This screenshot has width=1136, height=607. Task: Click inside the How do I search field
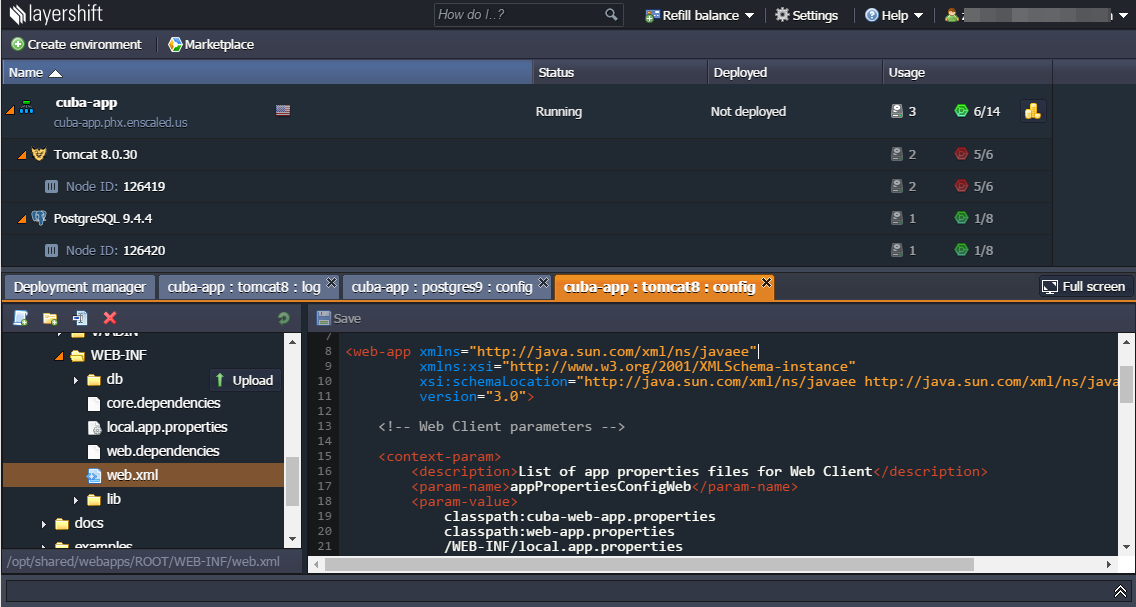519,14
